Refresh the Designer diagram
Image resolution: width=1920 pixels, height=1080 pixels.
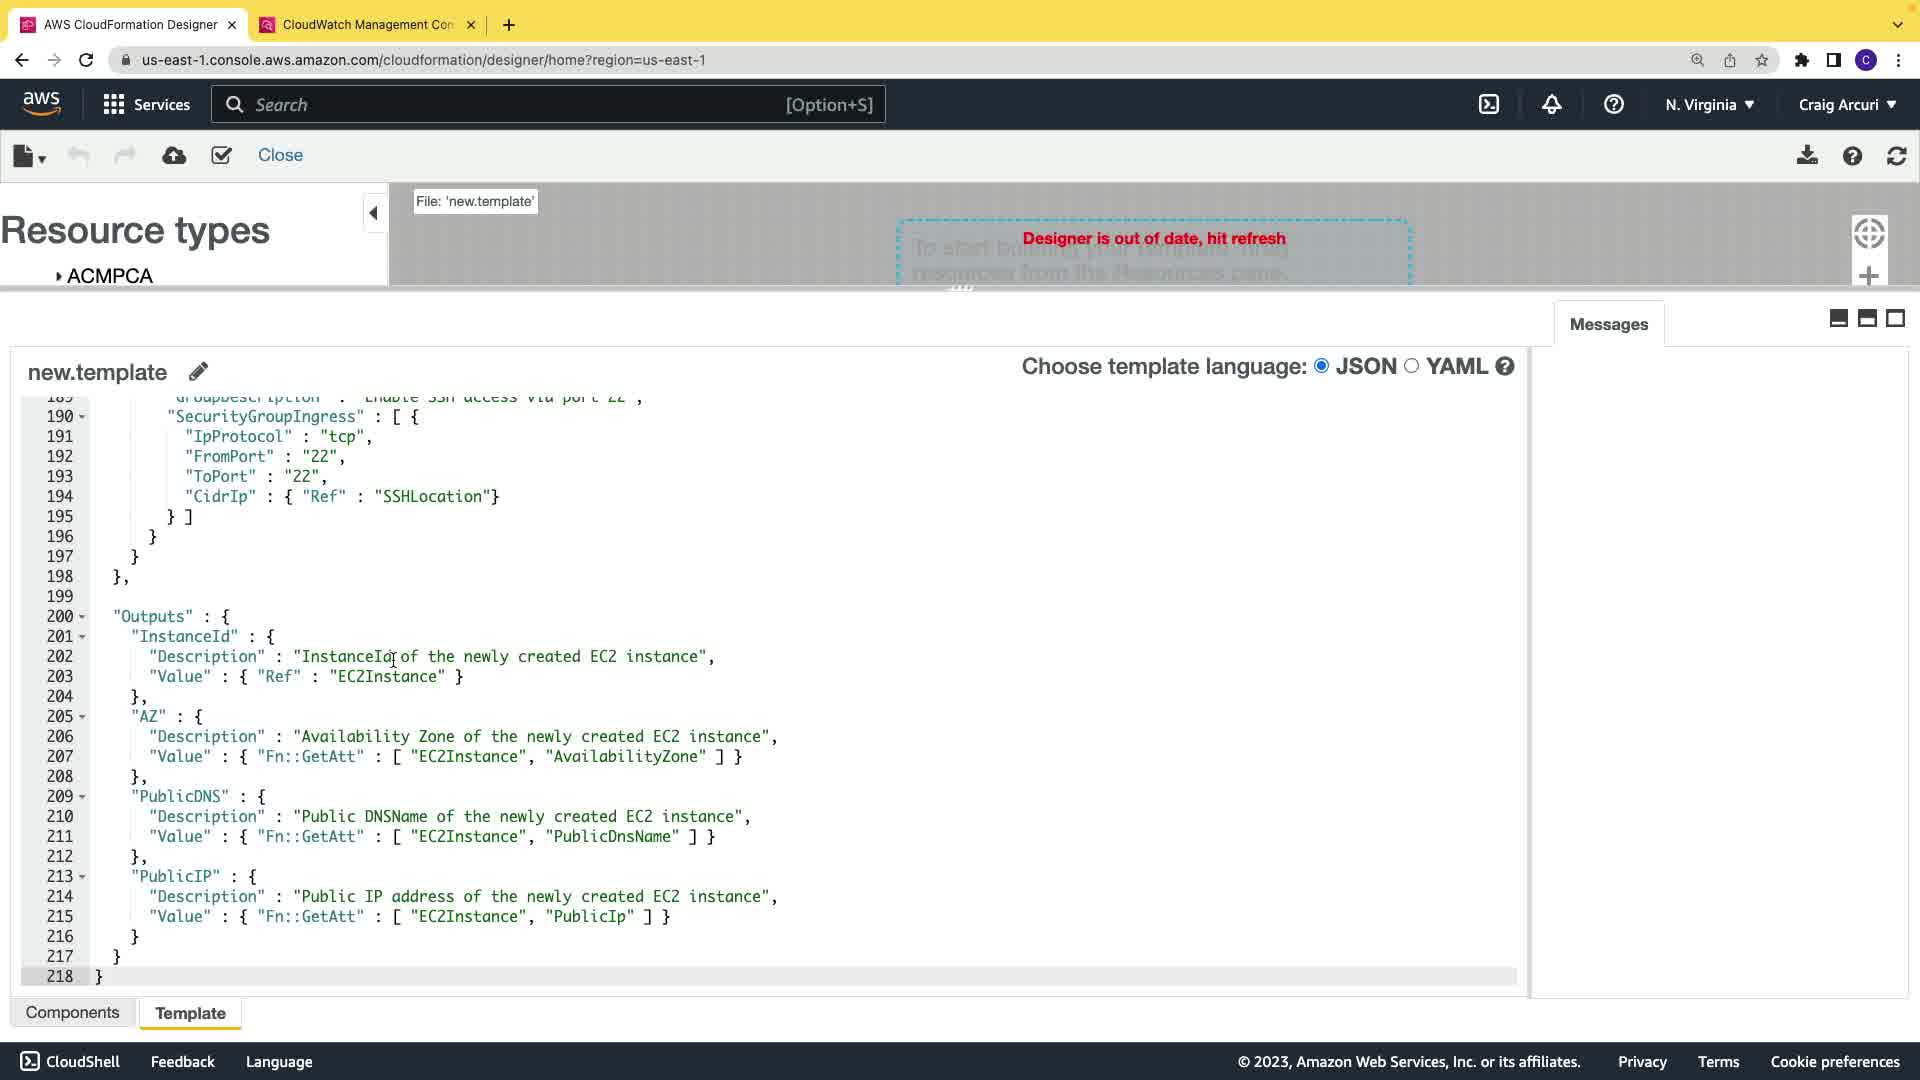pyautogui.click(x=1896, y=156)
